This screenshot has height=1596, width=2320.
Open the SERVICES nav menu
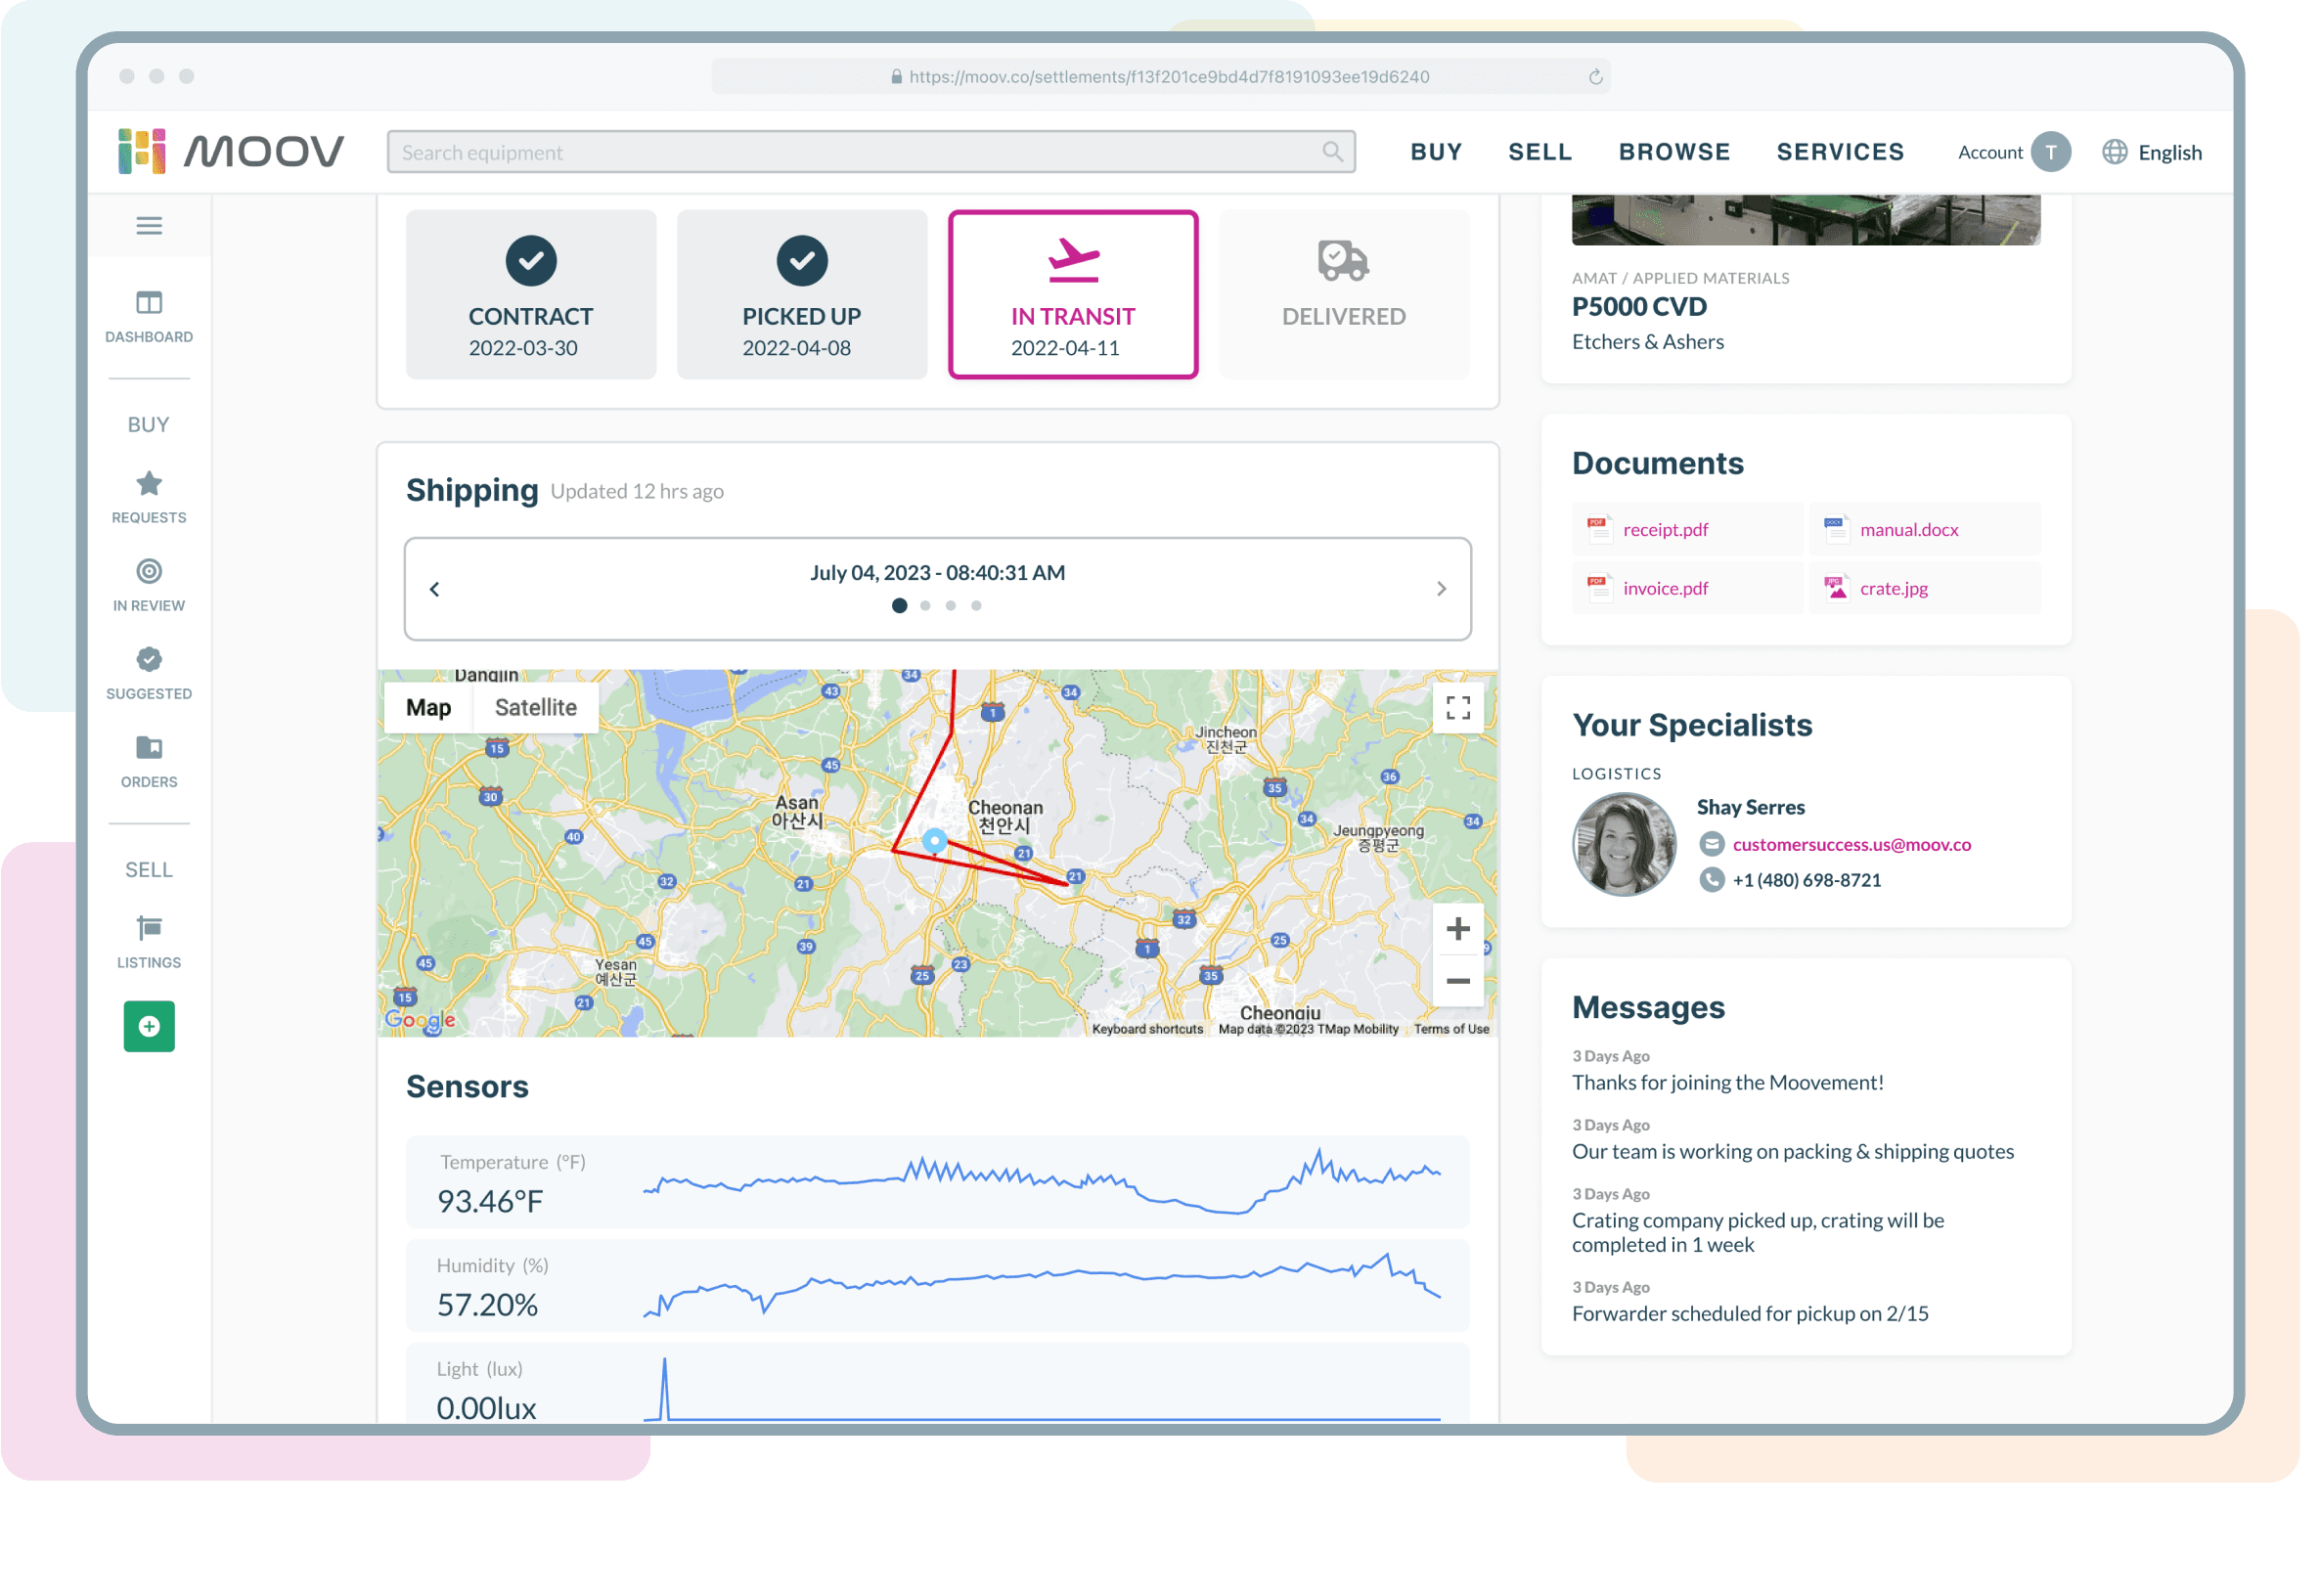coord(1840,152)
